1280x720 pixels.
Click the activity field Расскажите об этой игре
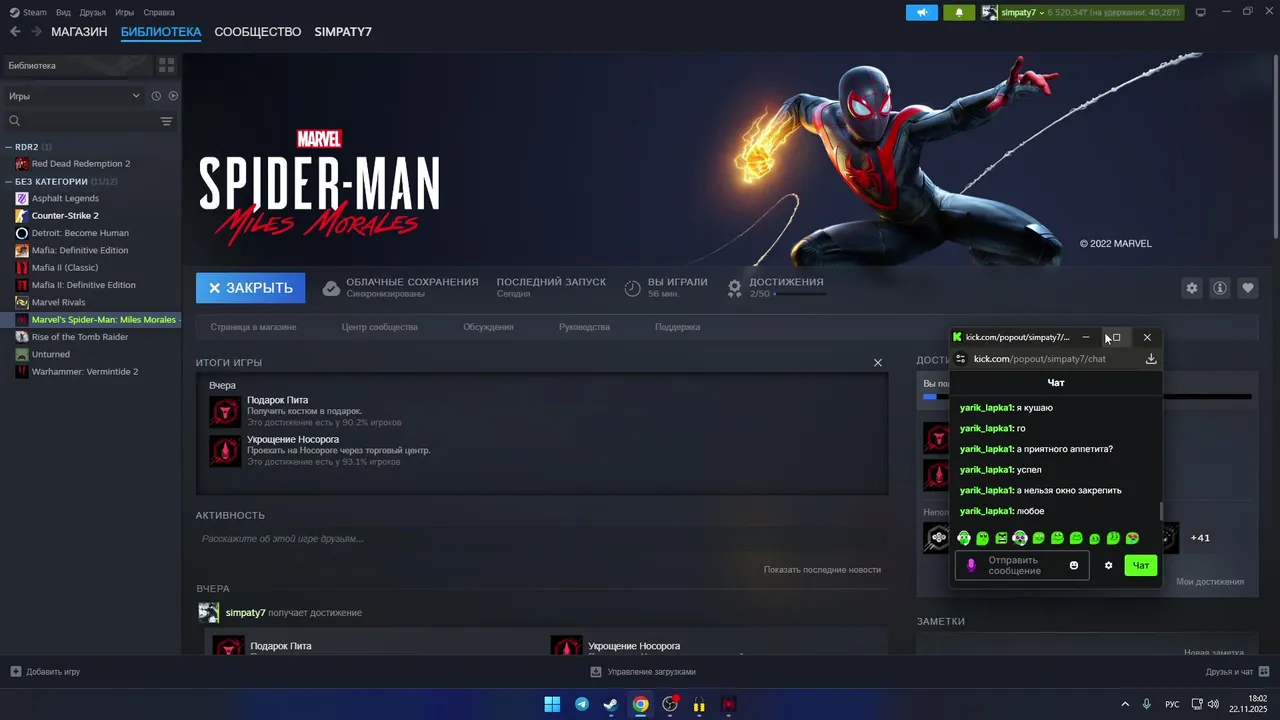(x=541, y=539)
